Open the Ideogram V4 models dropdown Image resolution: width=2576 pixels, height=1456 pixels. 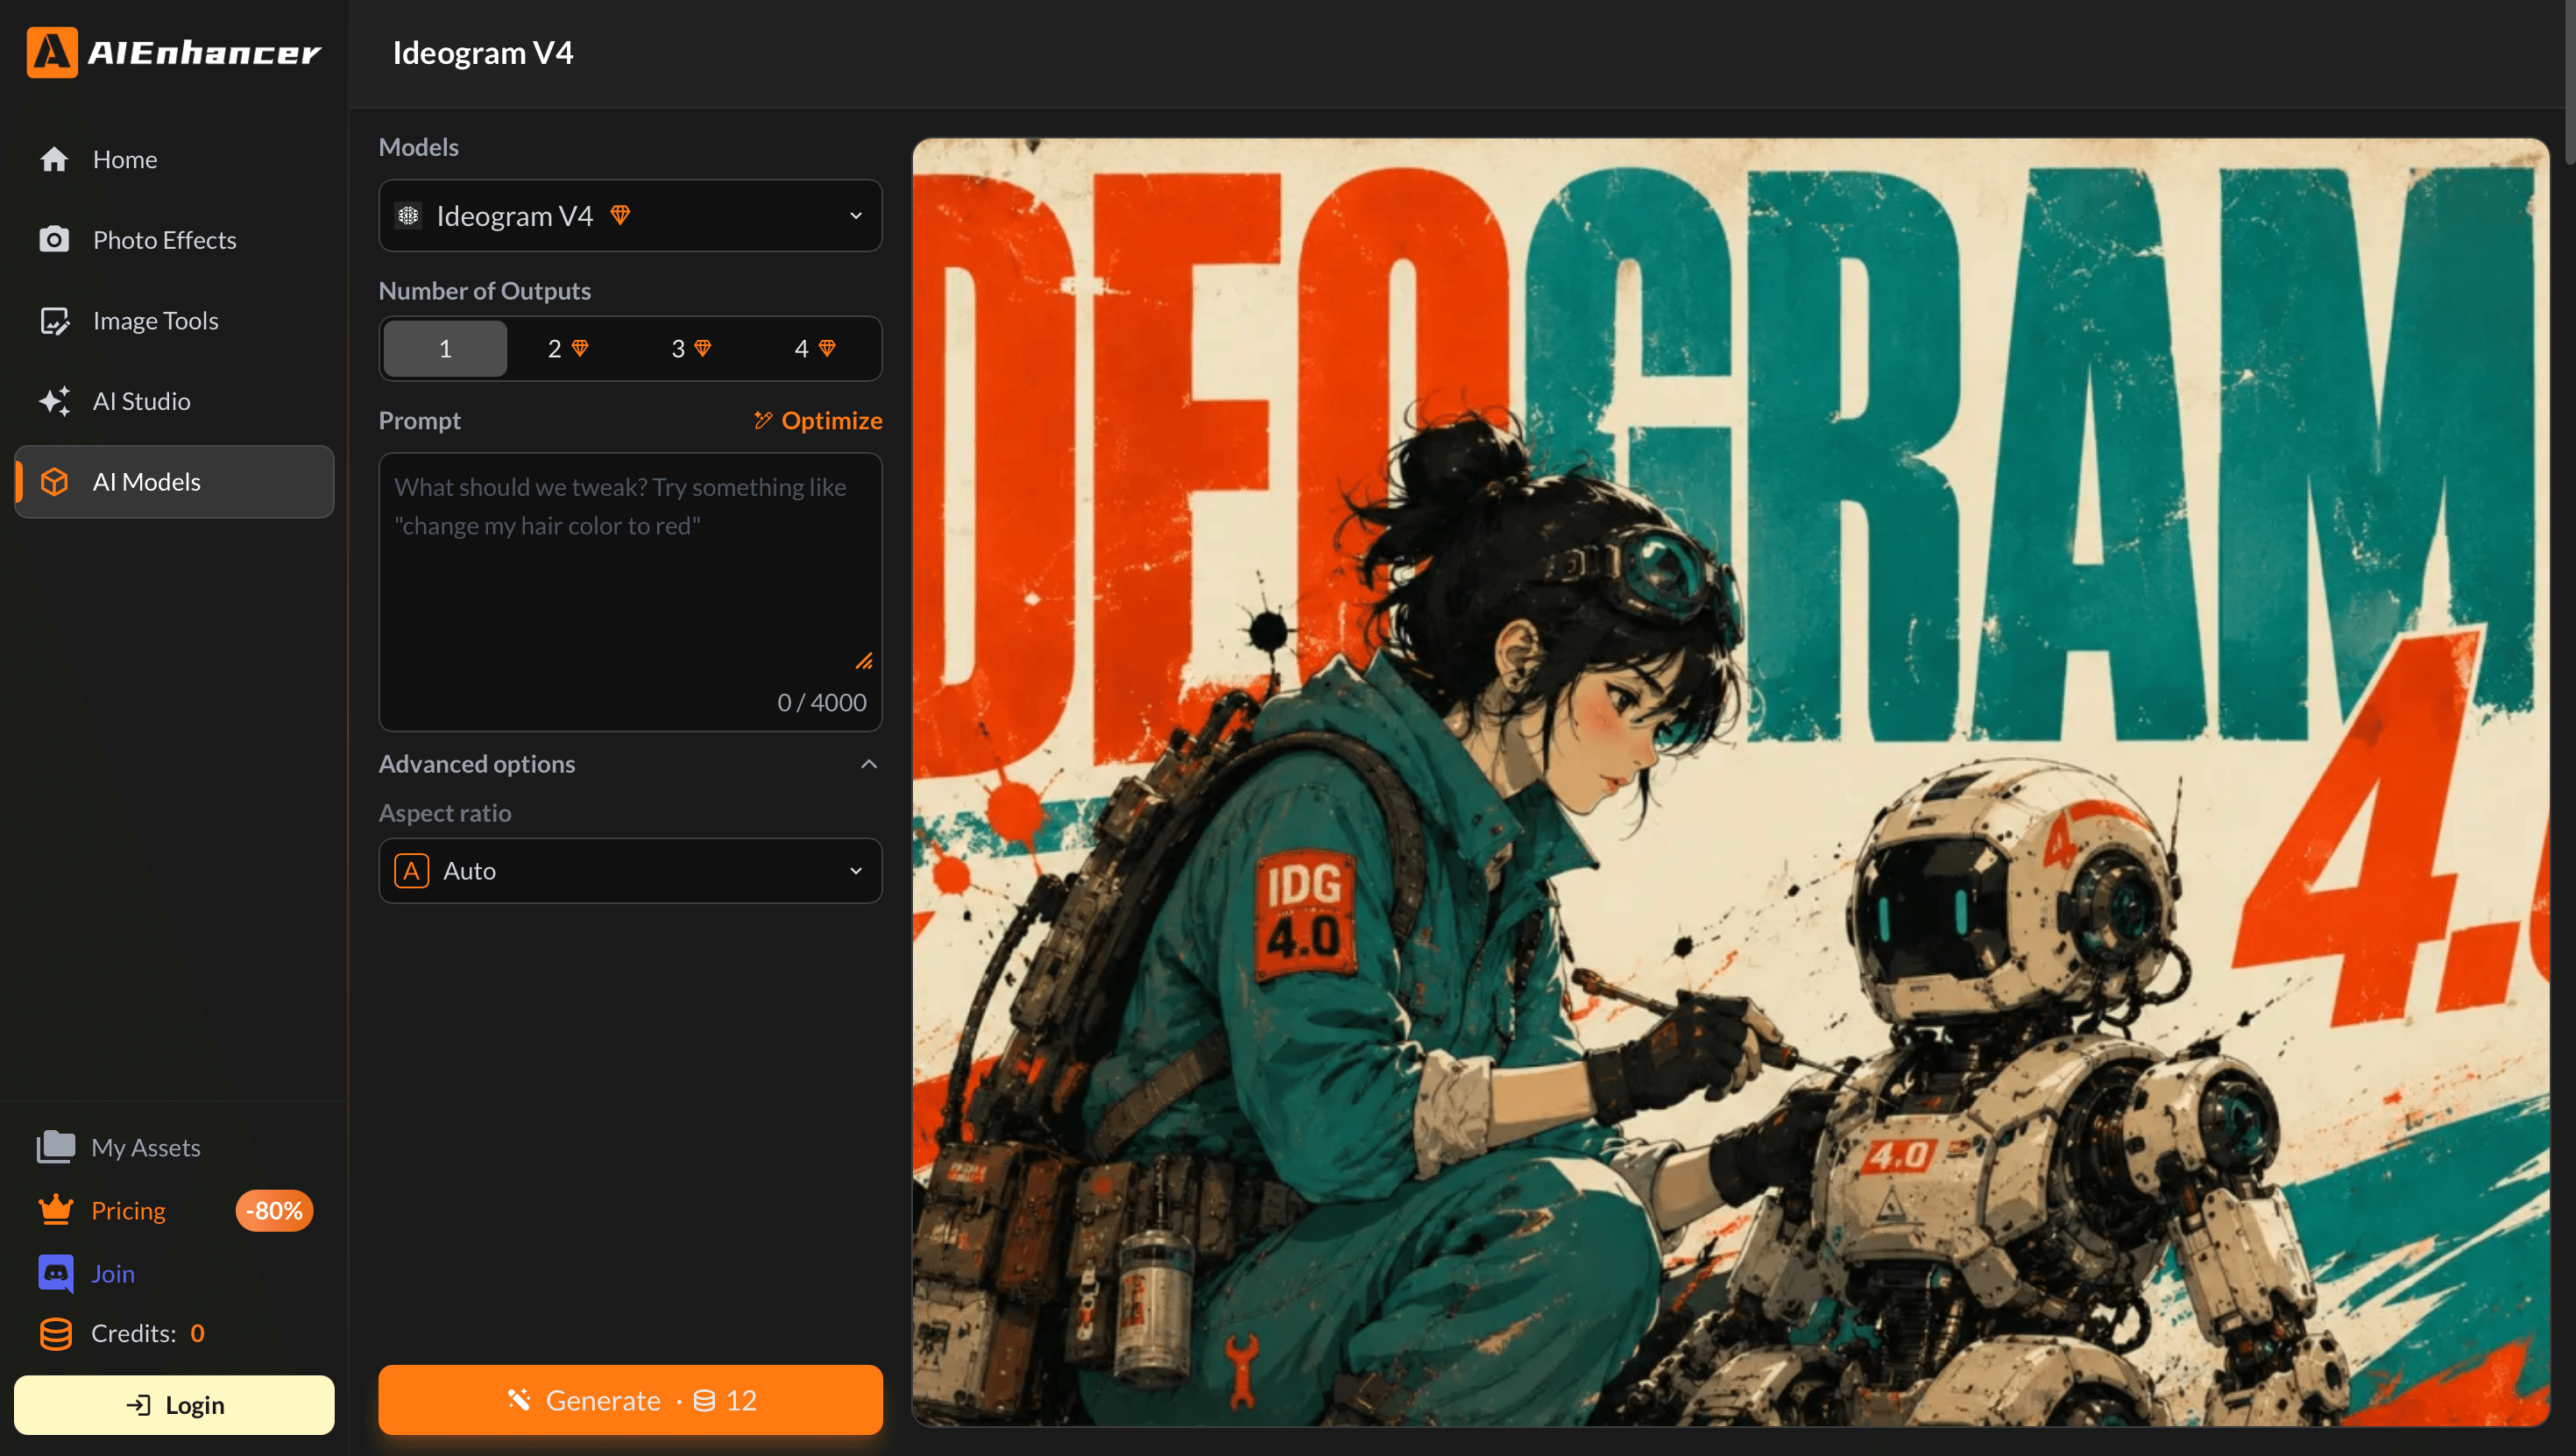click(x=630, y=215)
